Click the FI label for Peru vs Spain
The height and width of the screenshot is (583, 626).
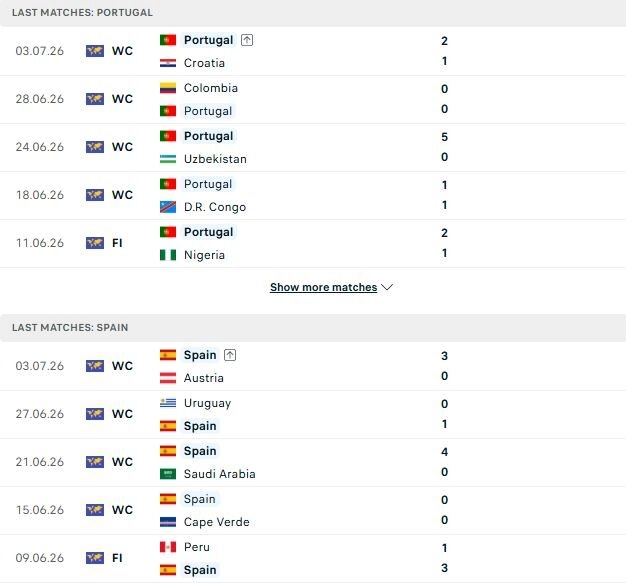(x=117, y=558)
